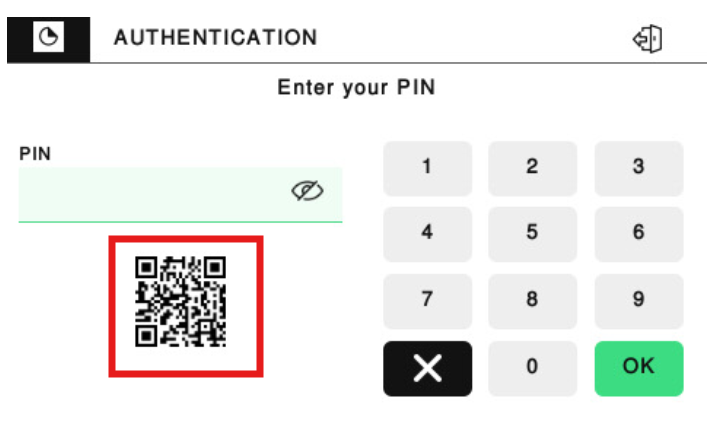Select digit 6 on the keypad

coord(638,233)
